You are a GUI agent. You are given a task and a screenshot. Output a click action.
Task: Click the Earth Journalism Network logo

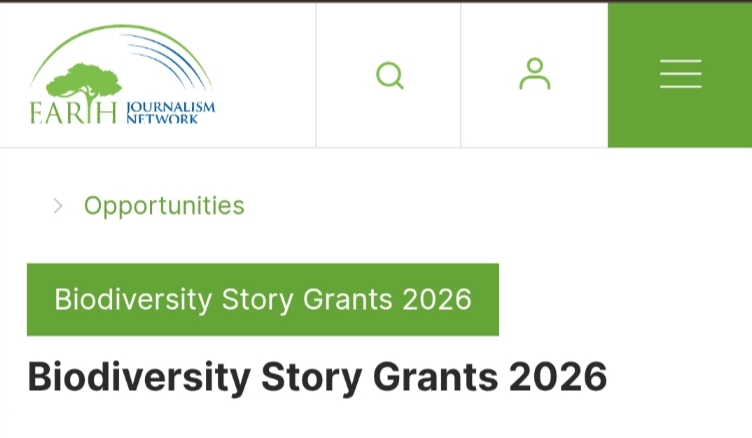pyautogui.click(x=122, y=76)
